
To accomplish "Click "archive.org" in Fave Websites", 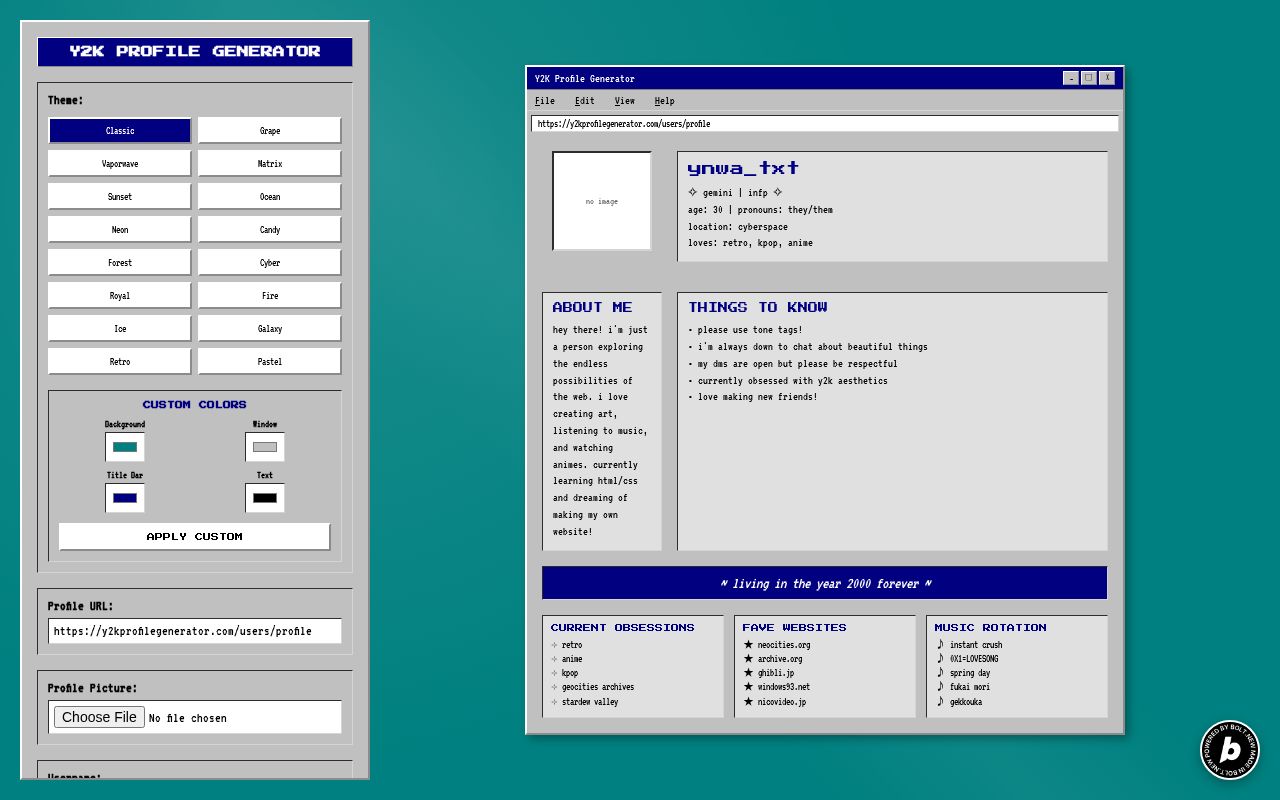I will [x=780, y=659].
